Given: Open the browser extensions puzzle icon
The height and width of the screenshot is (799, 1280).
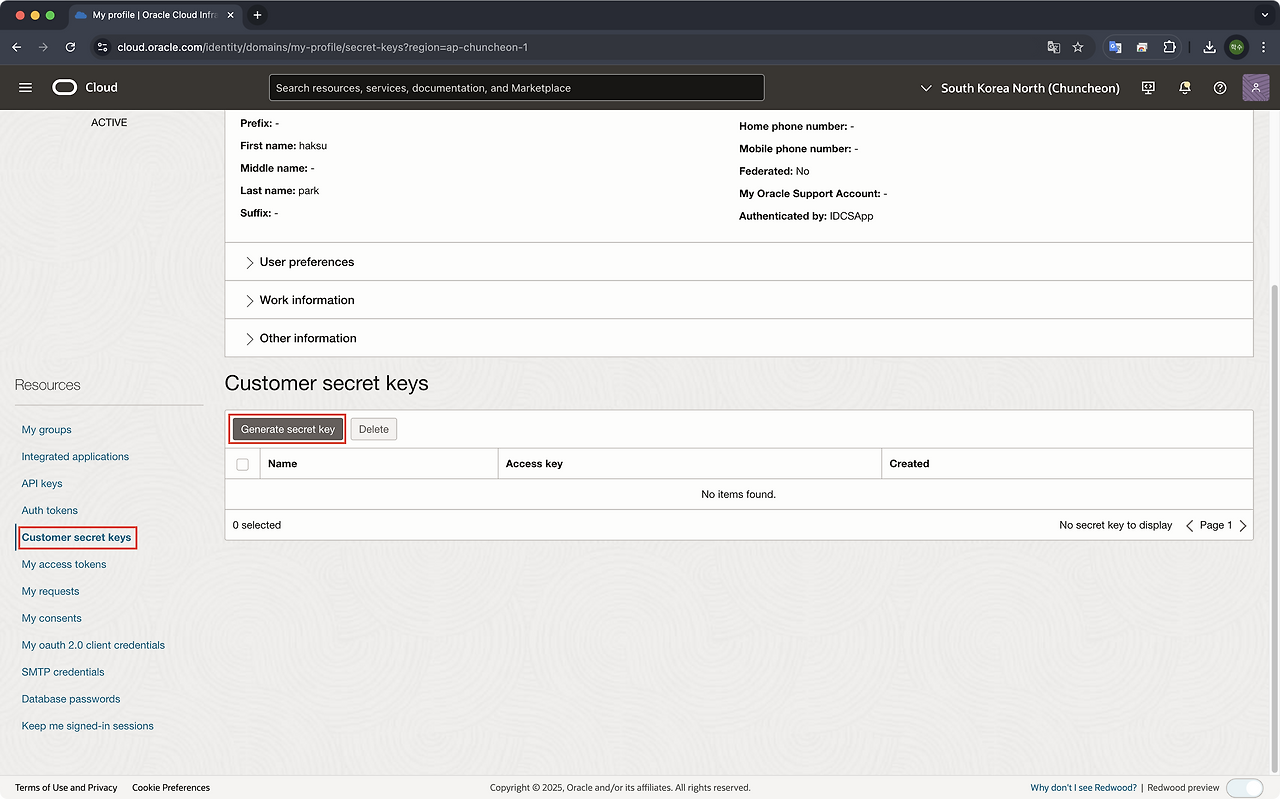Looking at the screenshot, I should pos(1170,47).
